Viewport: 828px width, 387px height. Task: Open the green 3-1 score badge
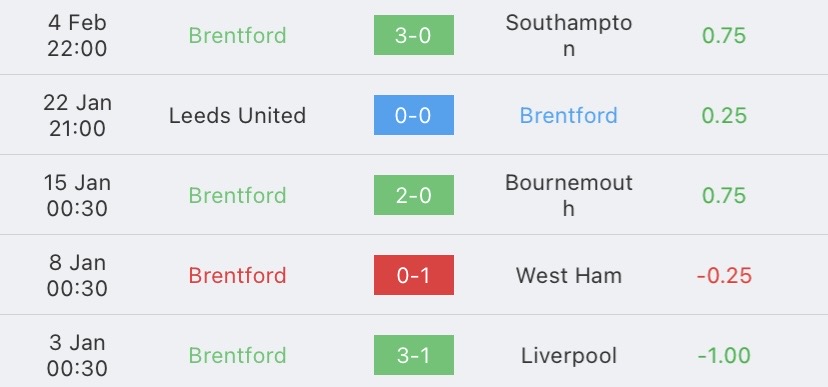(x=413, y=355)
